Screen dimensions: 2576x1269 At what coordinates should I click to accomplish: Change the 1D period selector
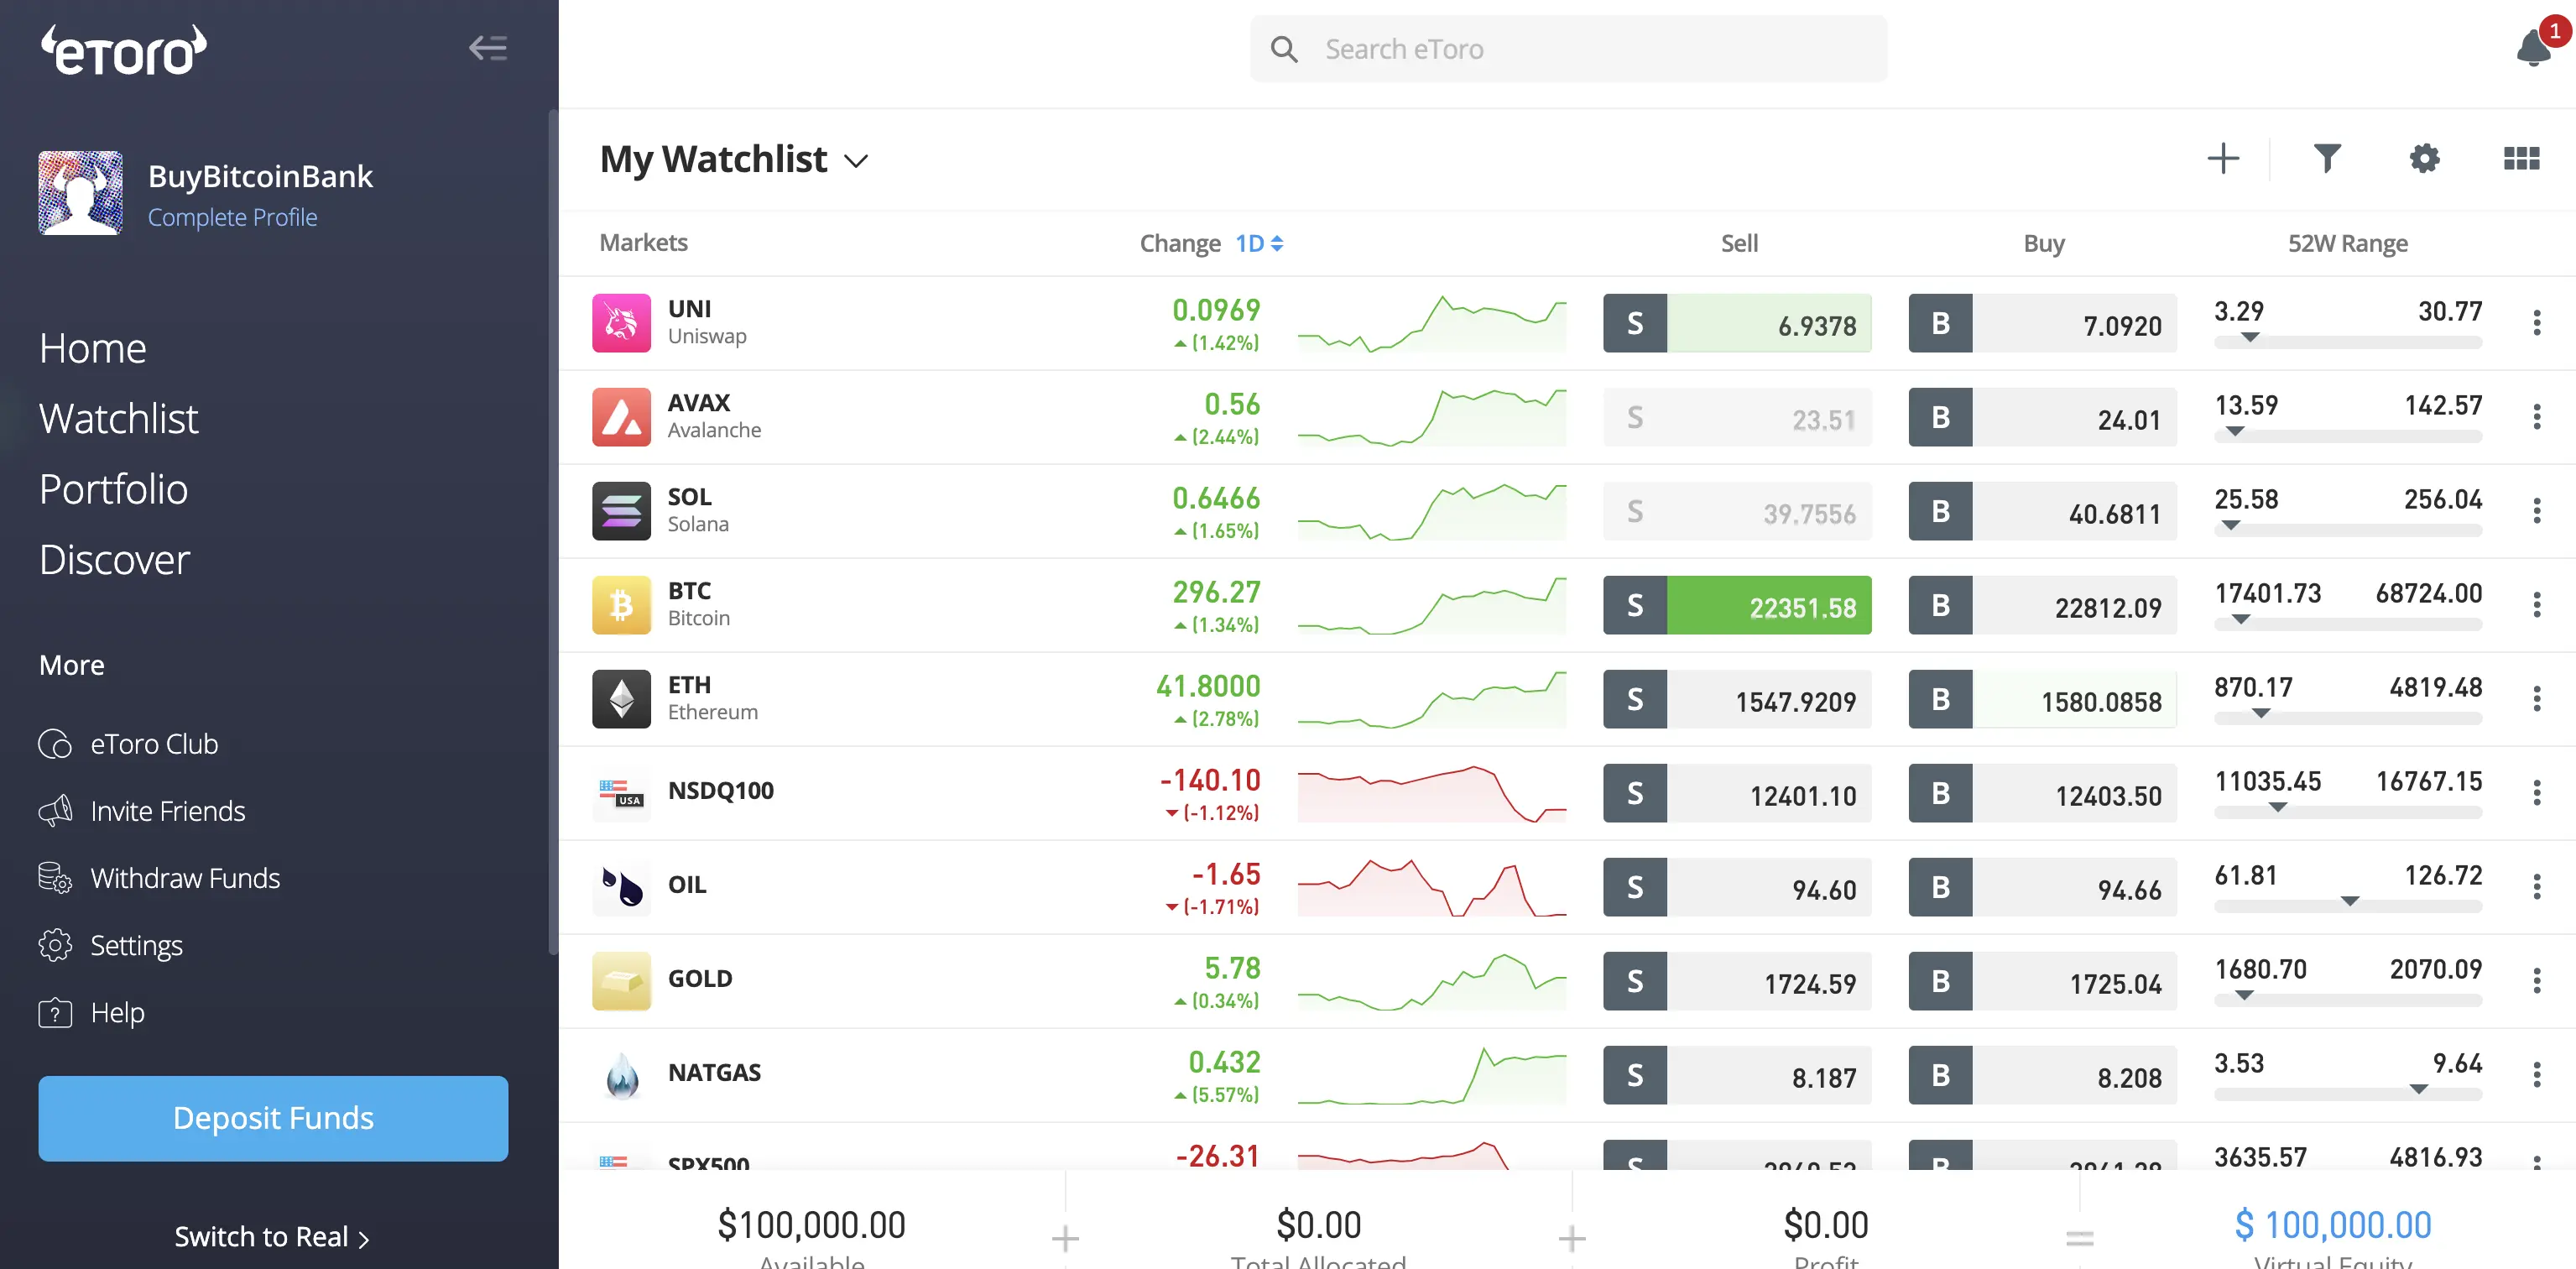1258,243
